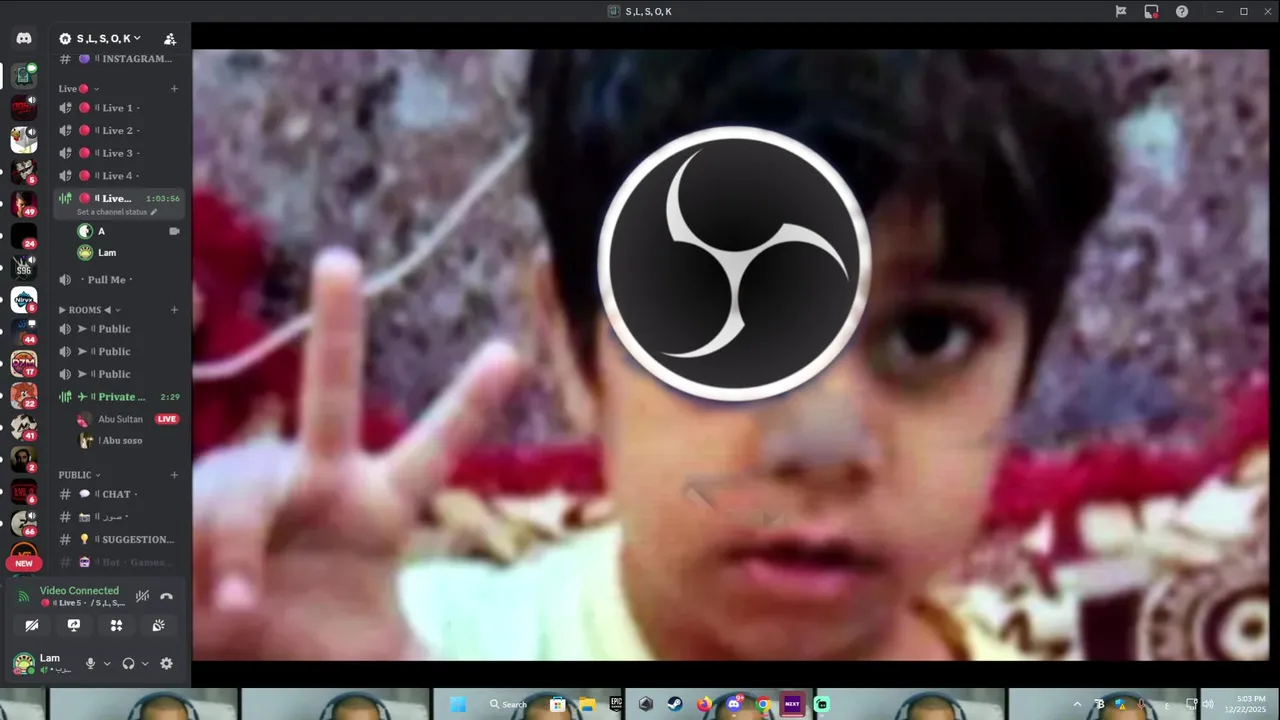Viewport: 1280px width, 720px height.
Task: Create a channel in the PUBLIC category
Action: (174, 475)
